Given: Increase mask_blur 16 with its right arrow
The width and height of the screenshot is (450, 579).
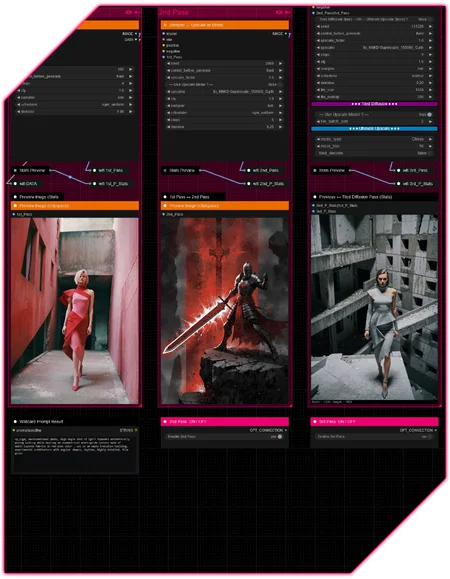Looking at the screenshot, I should click(430, 146).
